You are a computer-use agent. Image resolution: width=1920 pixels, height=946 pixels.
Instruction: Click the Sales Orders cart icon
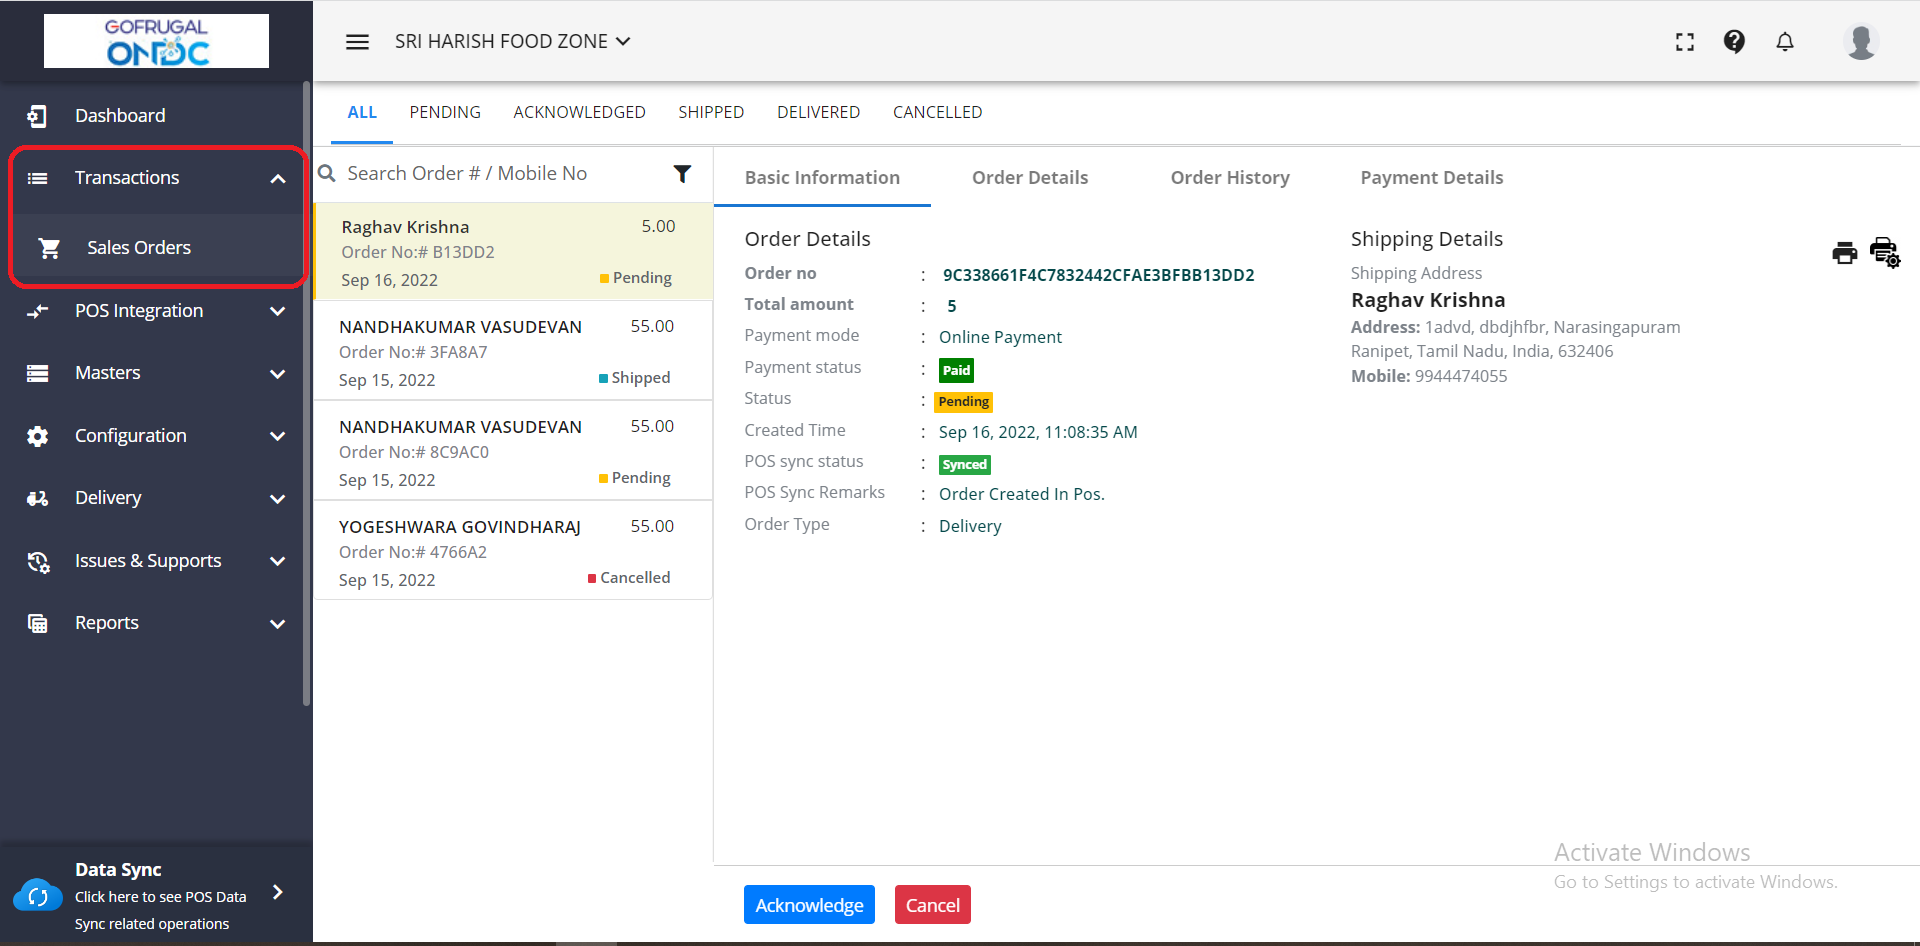[x=49, y=248]
